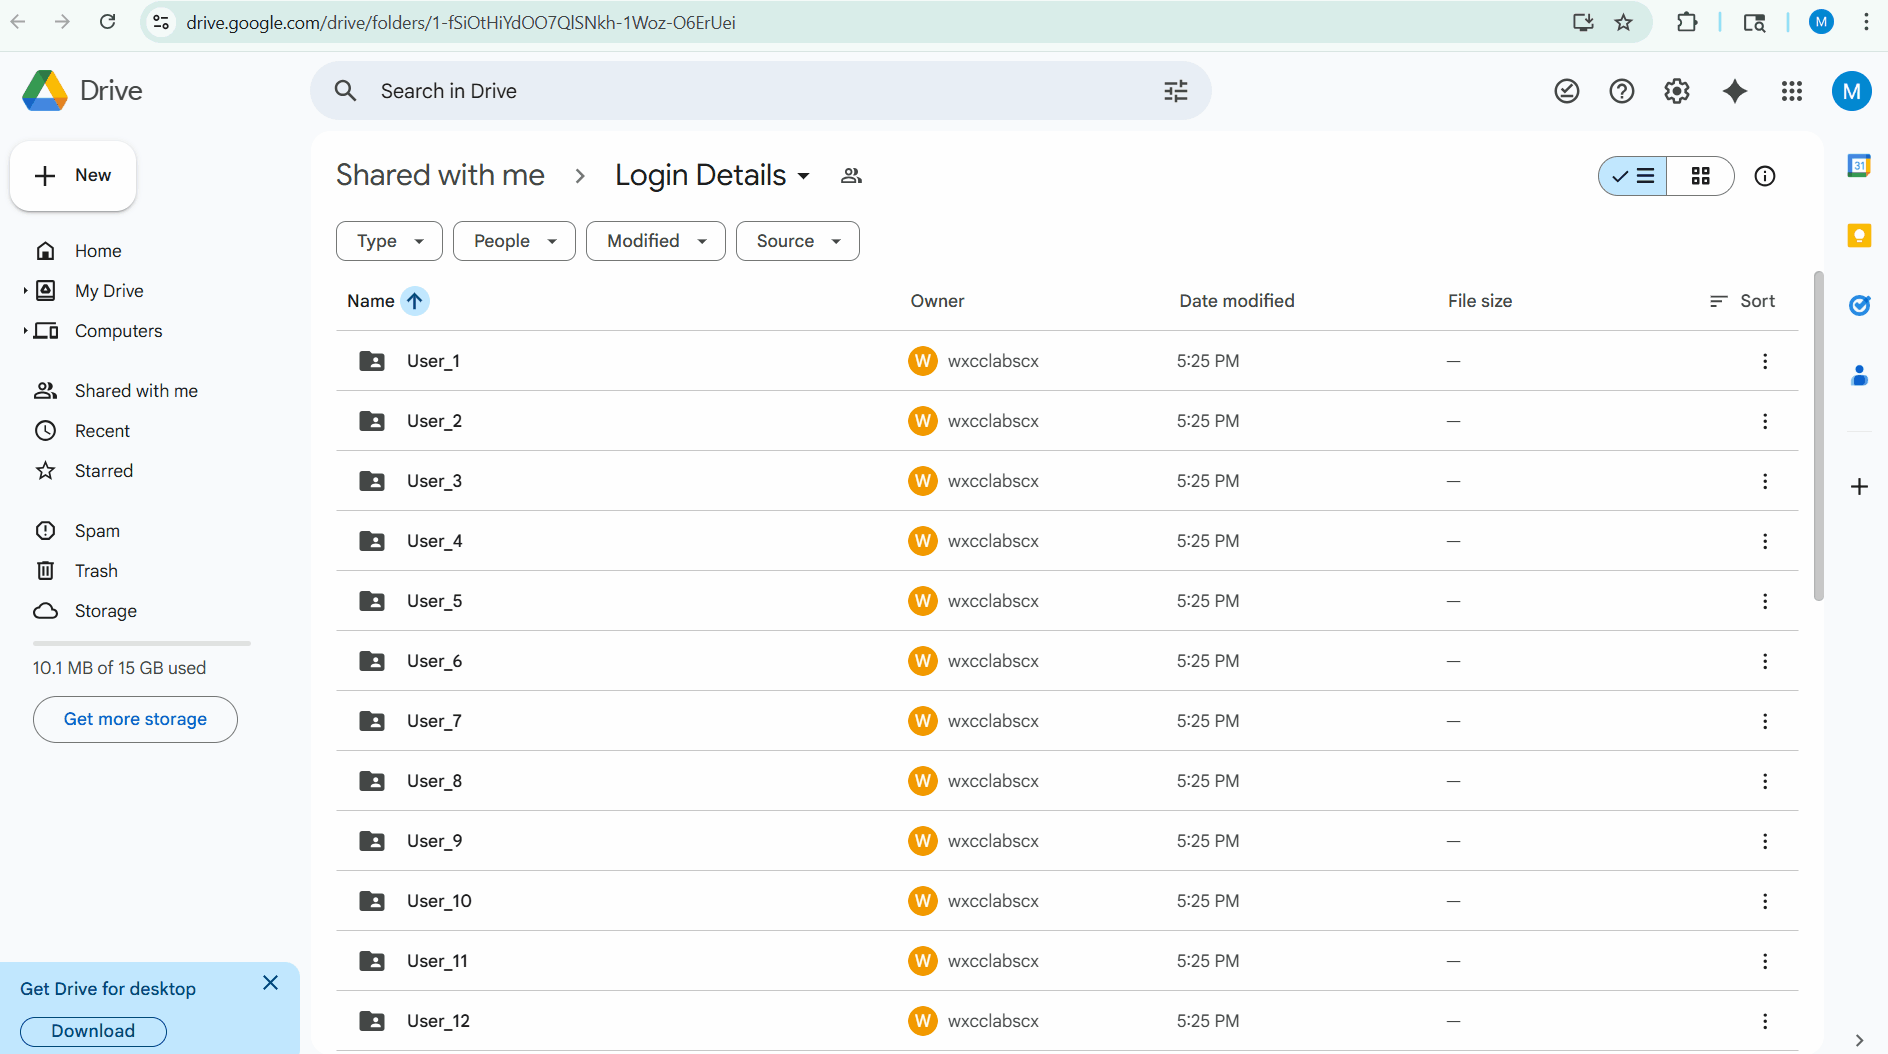
Task: Open Drive settings gear
Action: (x=1677, y=91)
